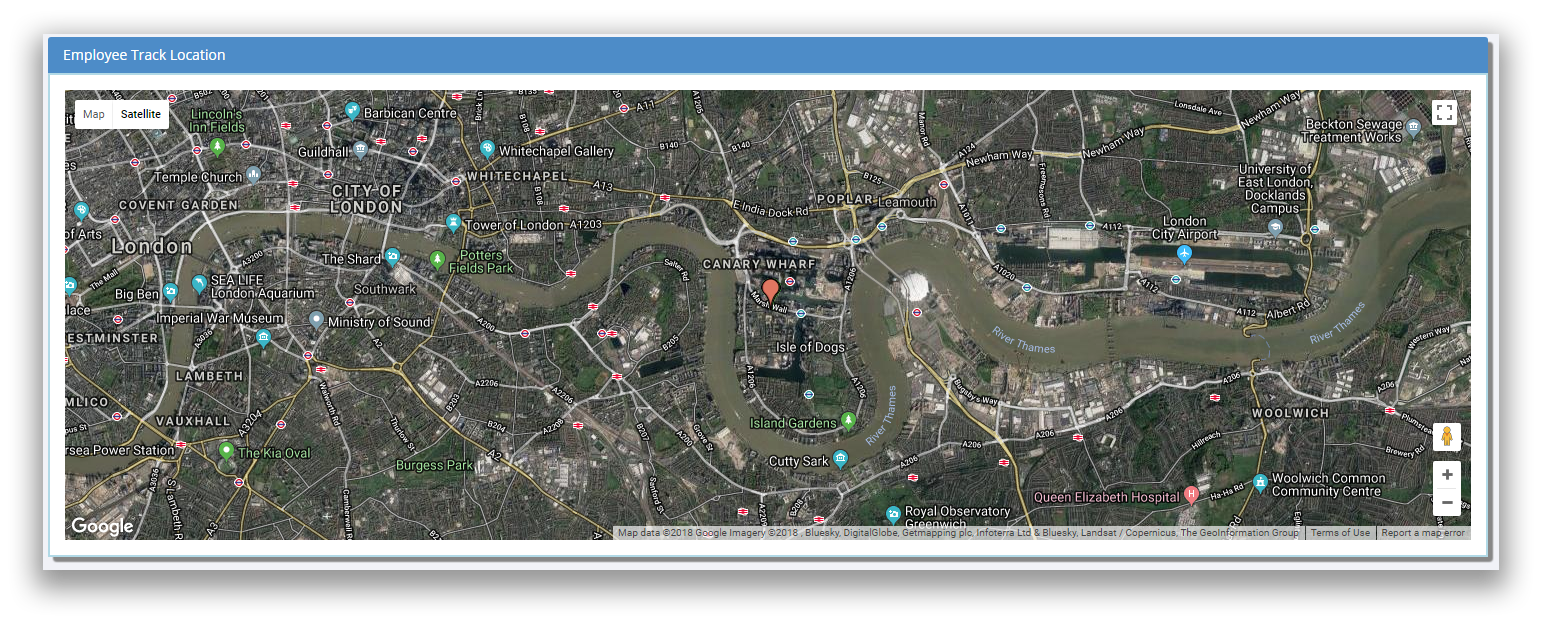The width and height of the screenshot is (1548, 642).
Task: Click the red employee location marker
Action: click(770, 292)
